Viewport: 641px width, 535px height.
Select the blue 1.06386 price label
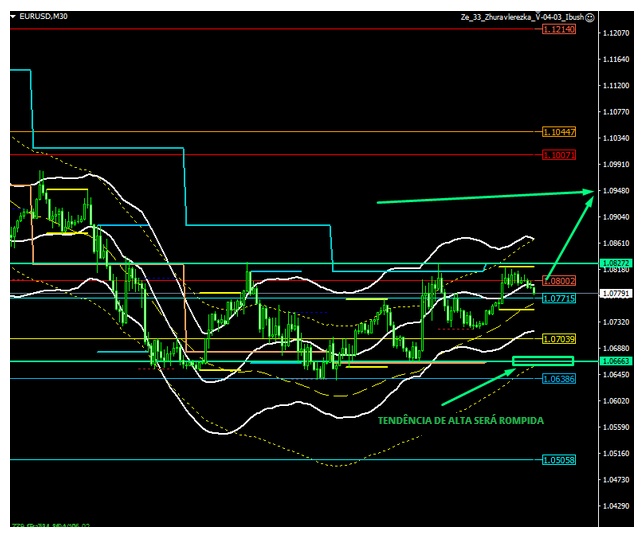(x=558, y=379)
